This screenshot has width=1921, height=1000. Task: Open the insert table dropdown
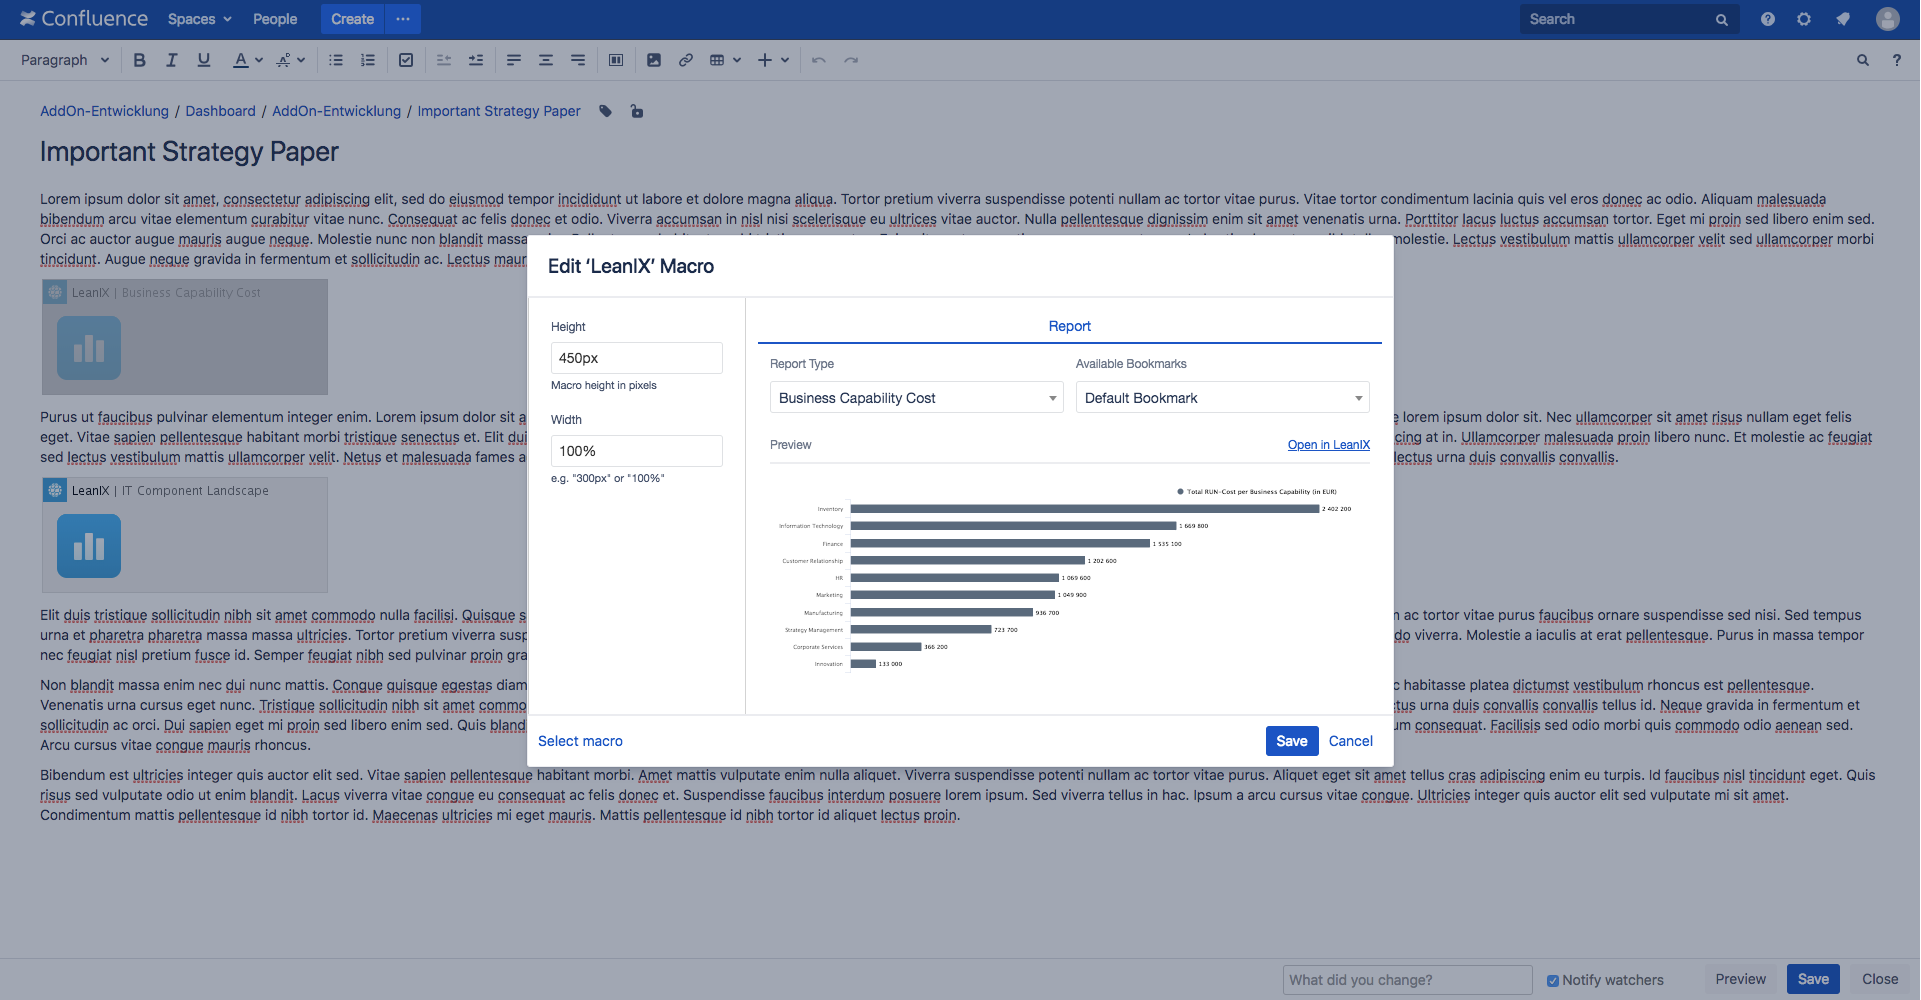[725, 60]
